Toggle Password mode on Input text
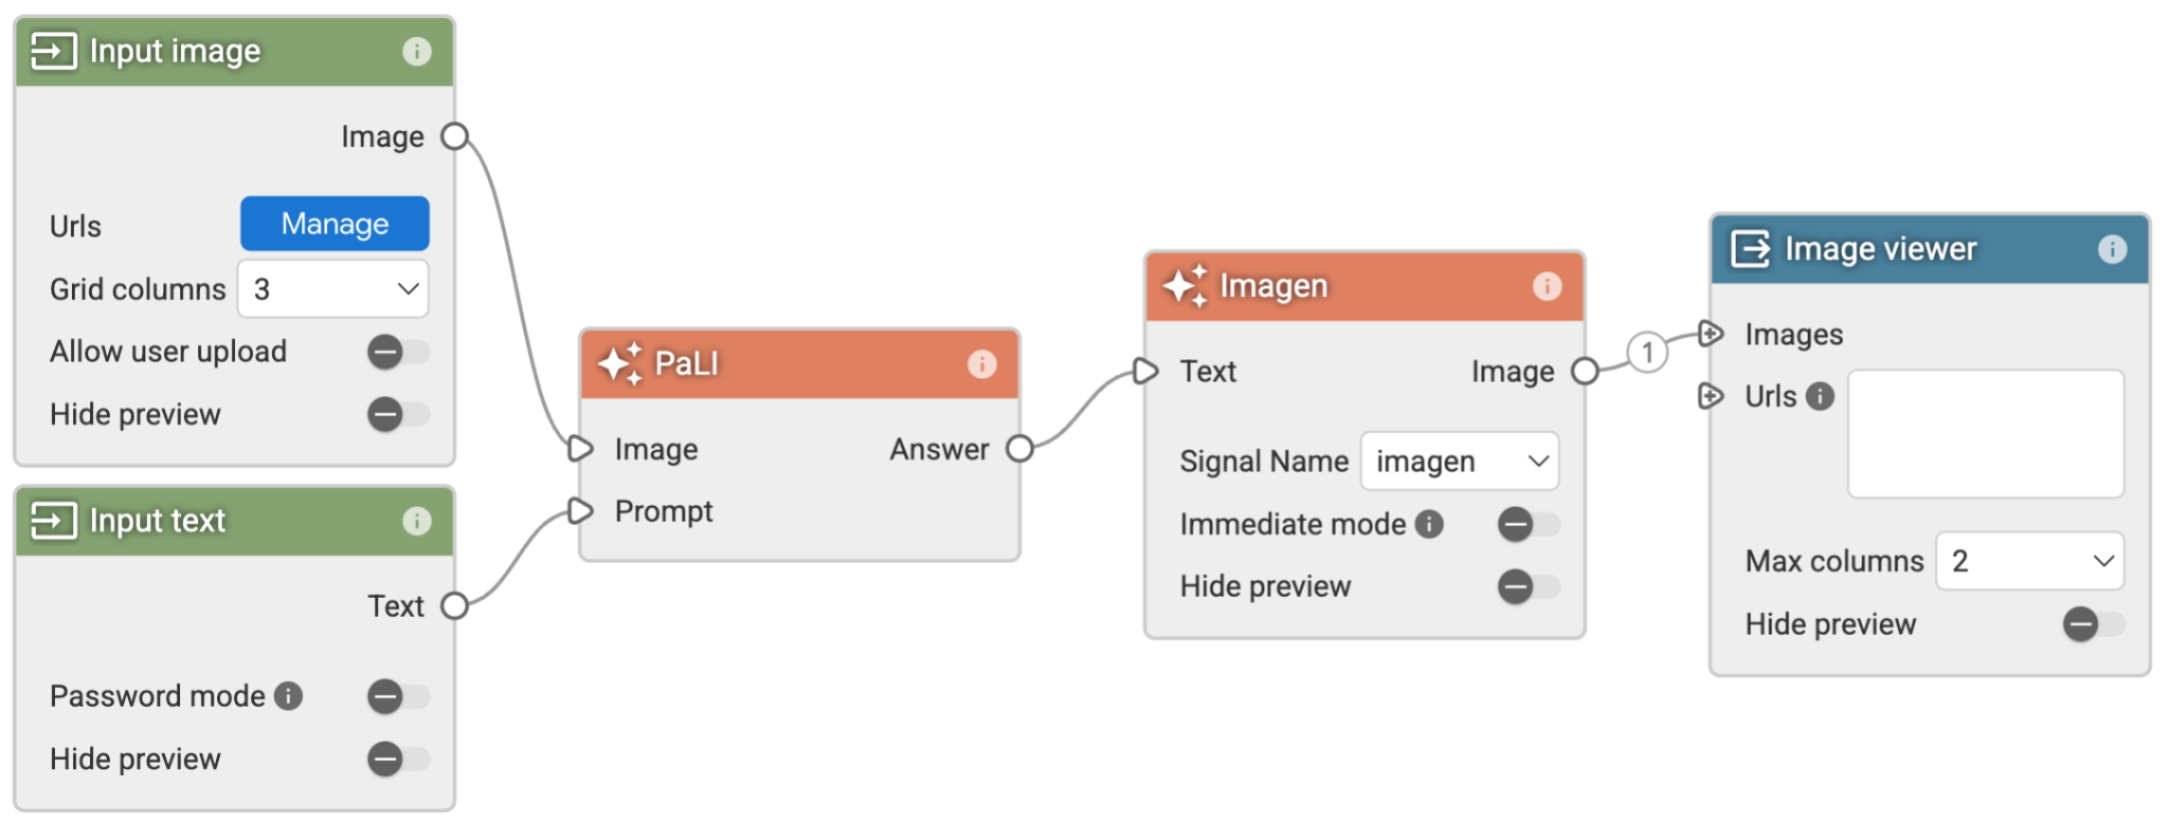 tap(397, 696)
